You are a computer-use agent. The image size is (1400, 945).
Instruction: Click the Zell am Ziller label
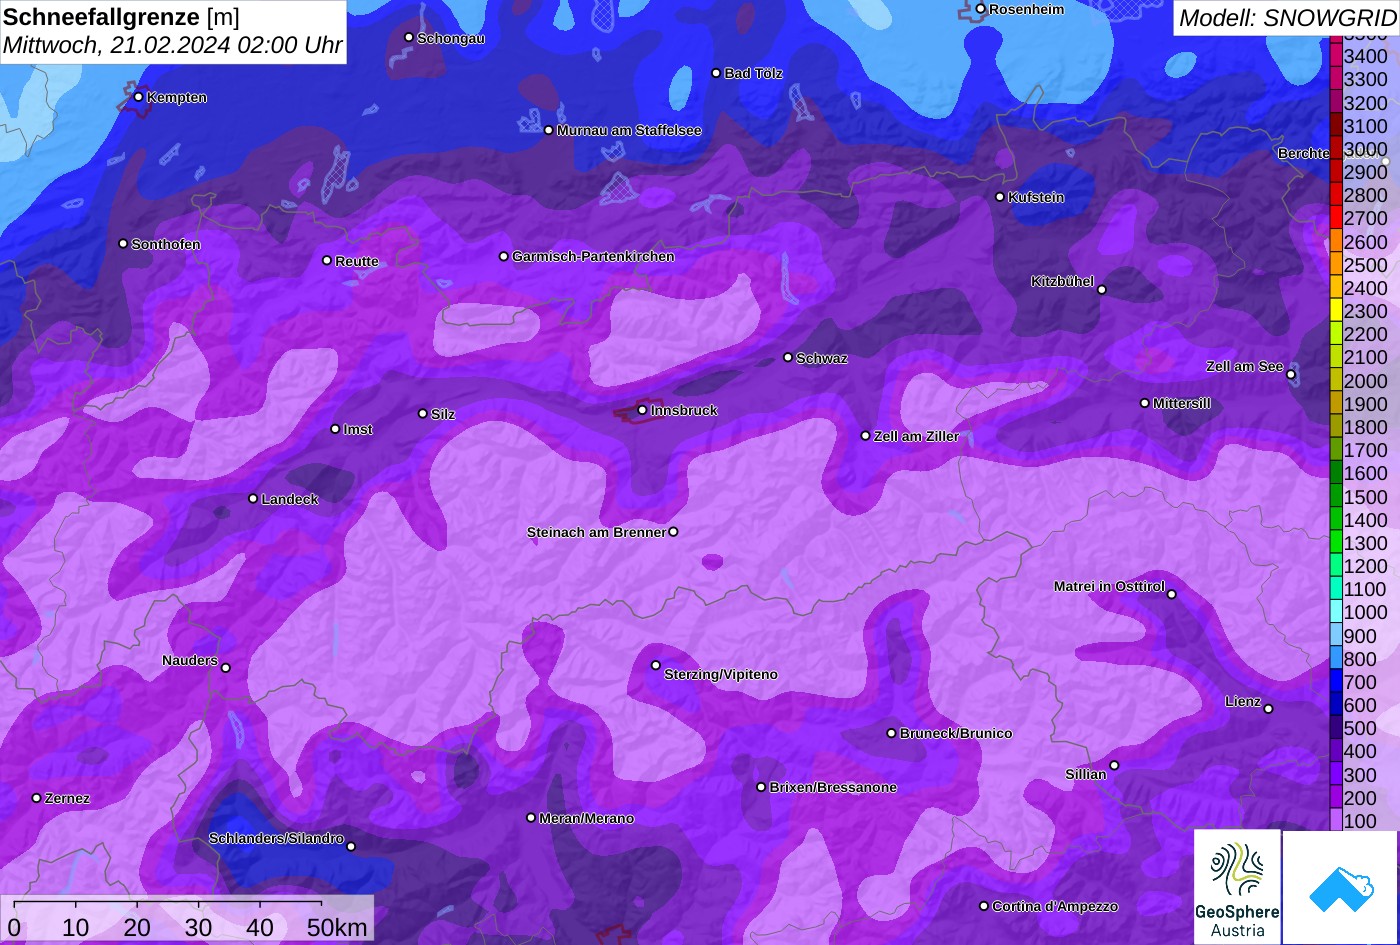[916, 436]
